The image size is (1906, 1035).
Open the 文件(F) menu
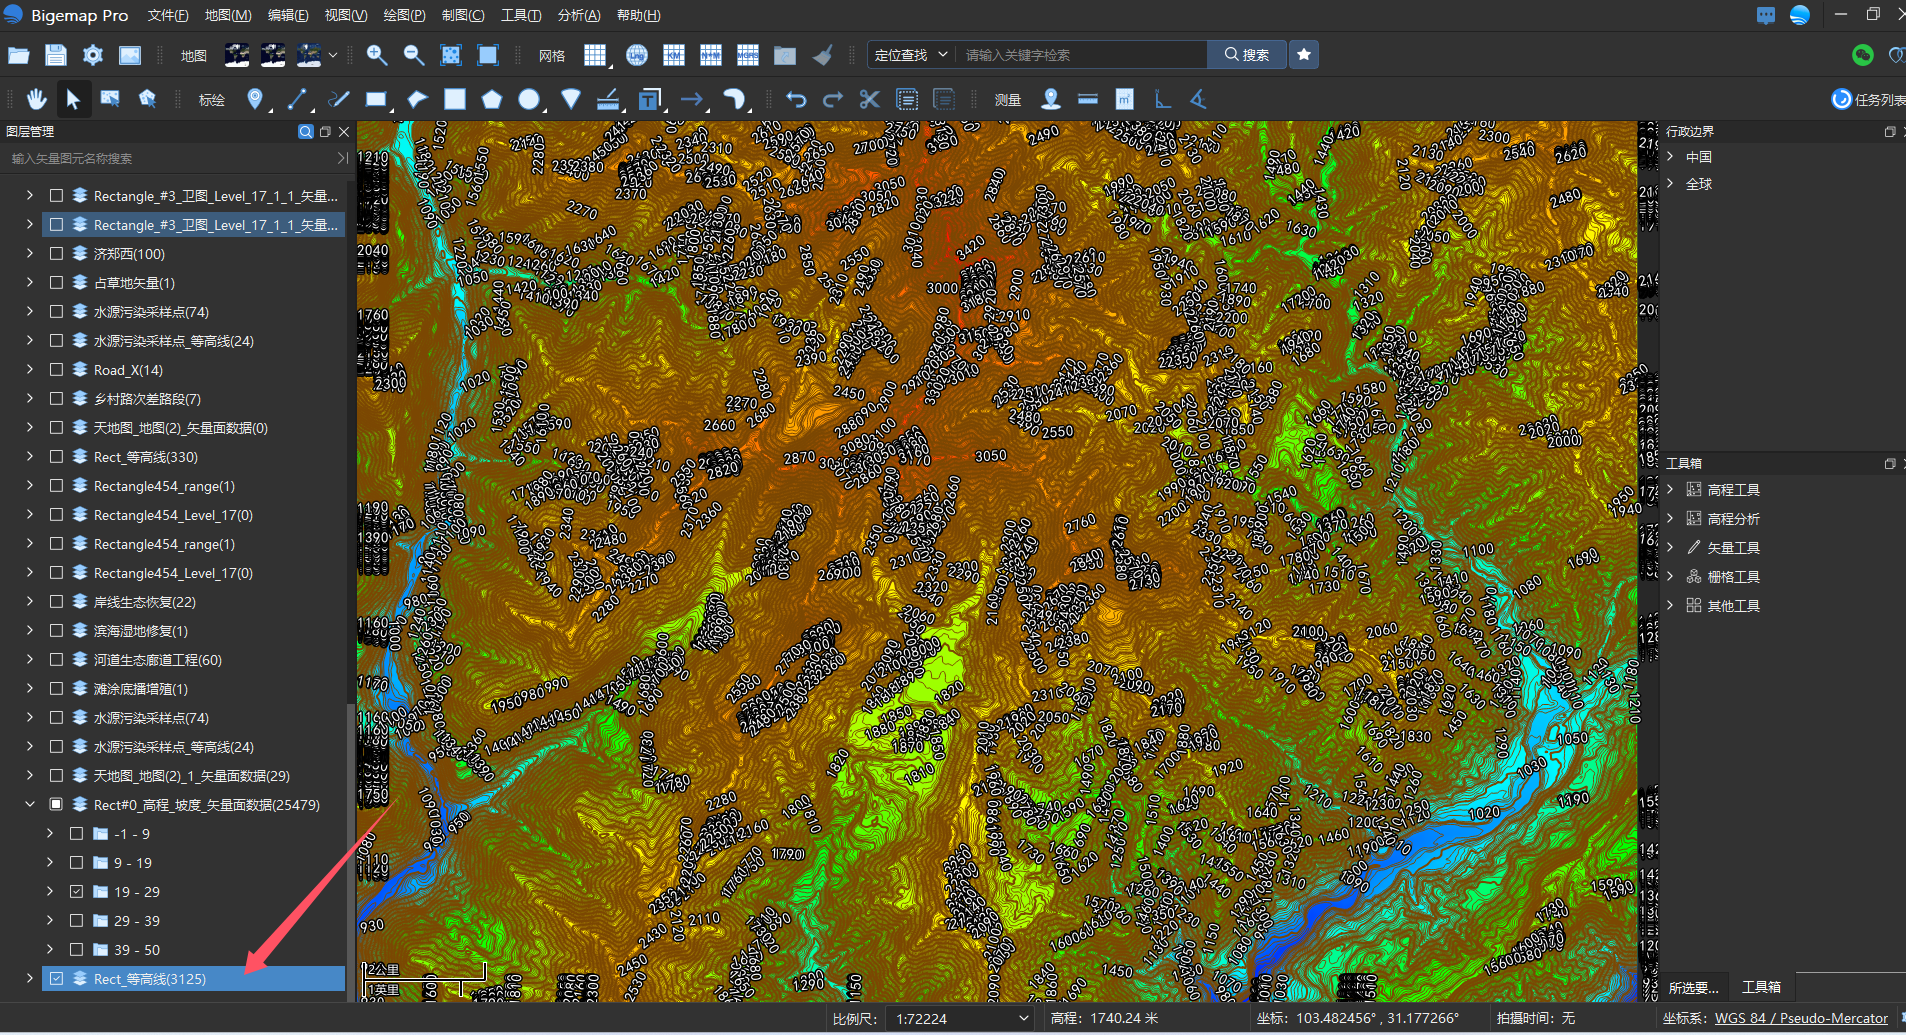point(168,15)
